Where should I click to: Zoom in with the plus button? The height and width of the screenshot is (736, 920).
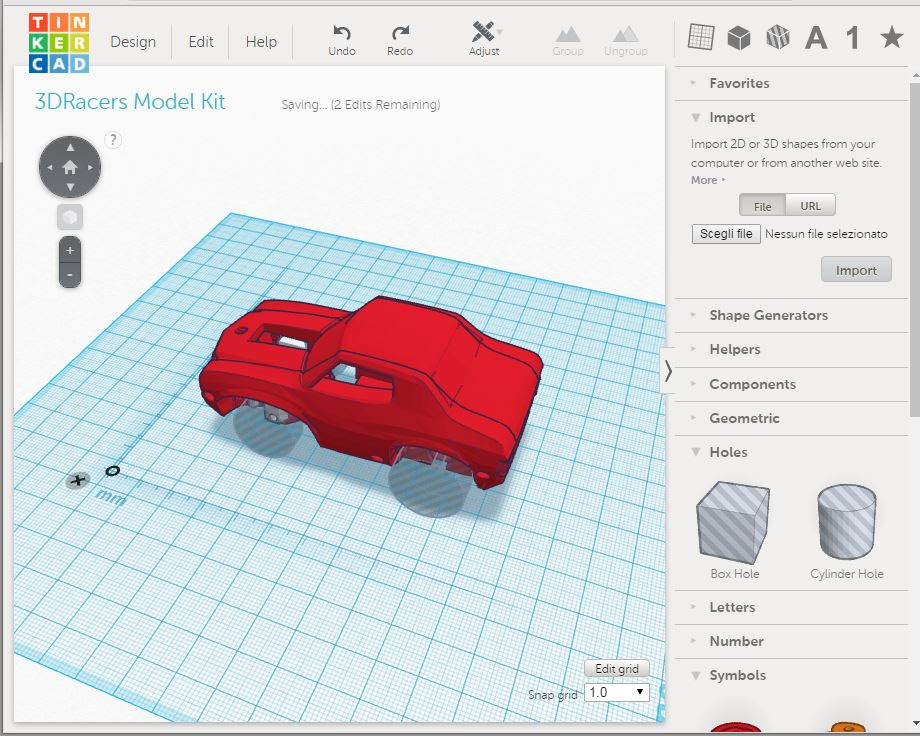[x=70, y=250]
